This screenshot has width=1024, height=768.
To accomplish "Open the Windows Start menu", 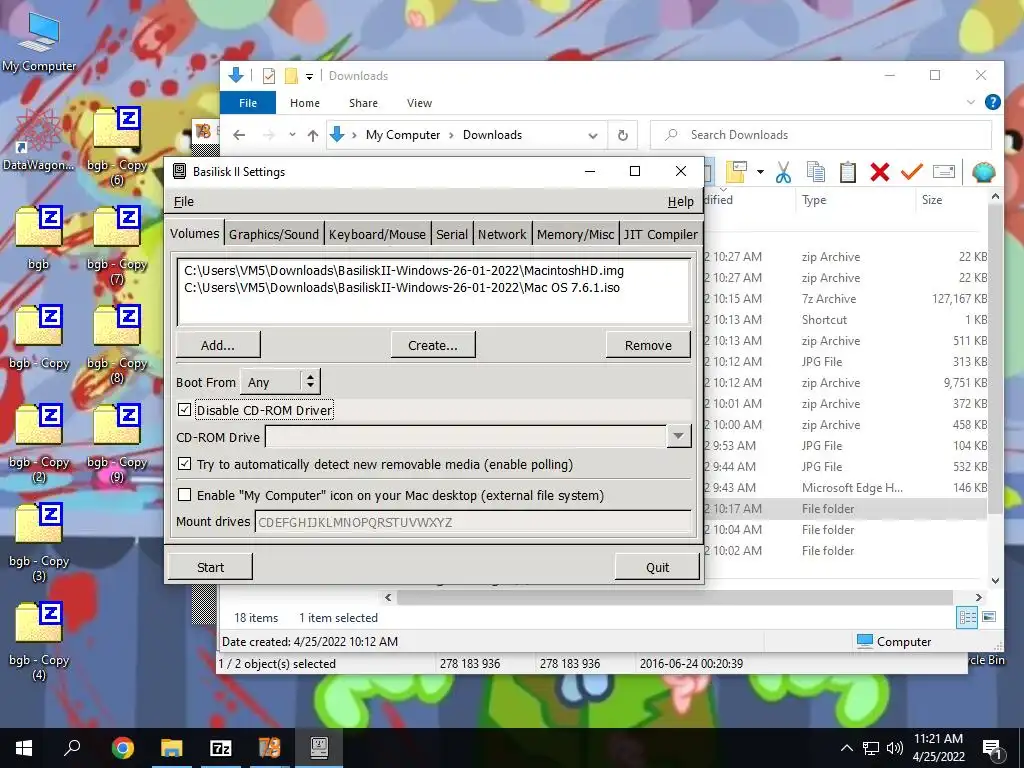I will [x=24, y=748].
